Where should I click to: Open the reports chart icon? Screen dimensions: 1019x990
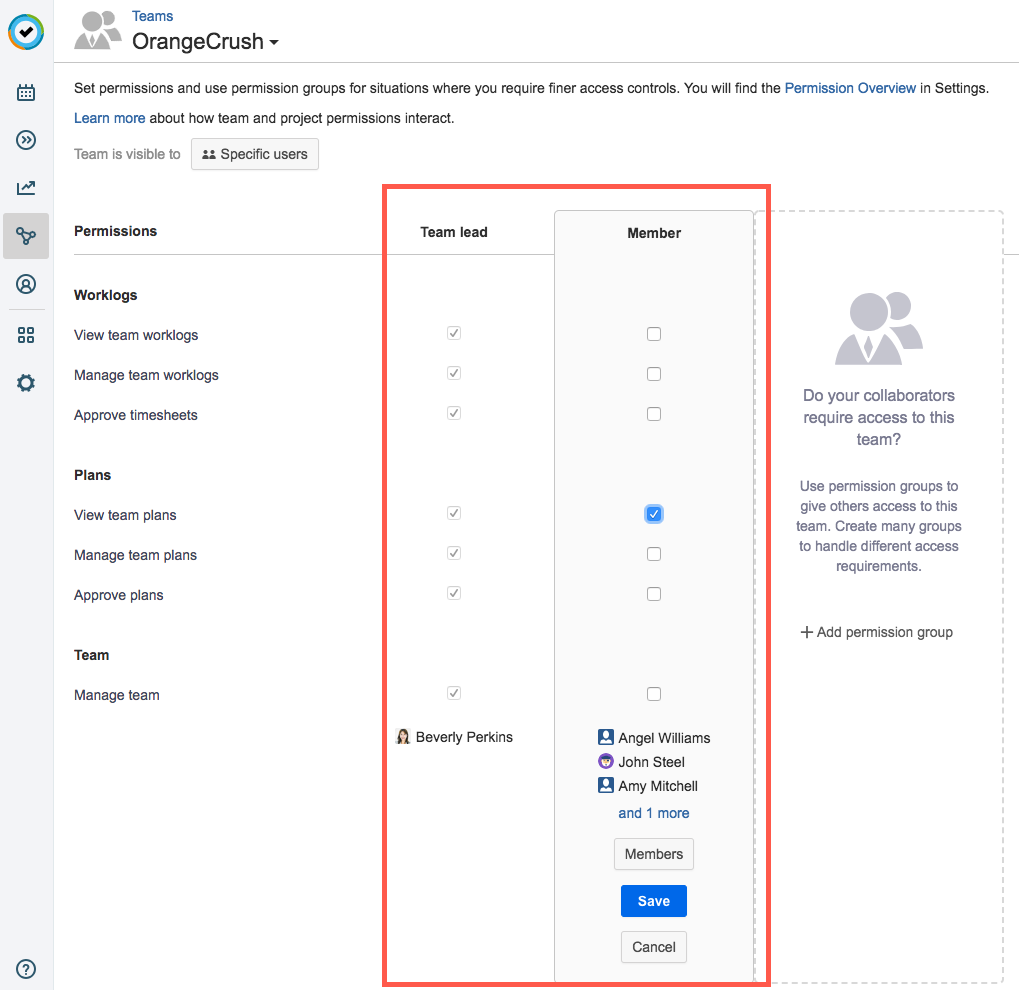pyautogui.click(x=26, y=188)
